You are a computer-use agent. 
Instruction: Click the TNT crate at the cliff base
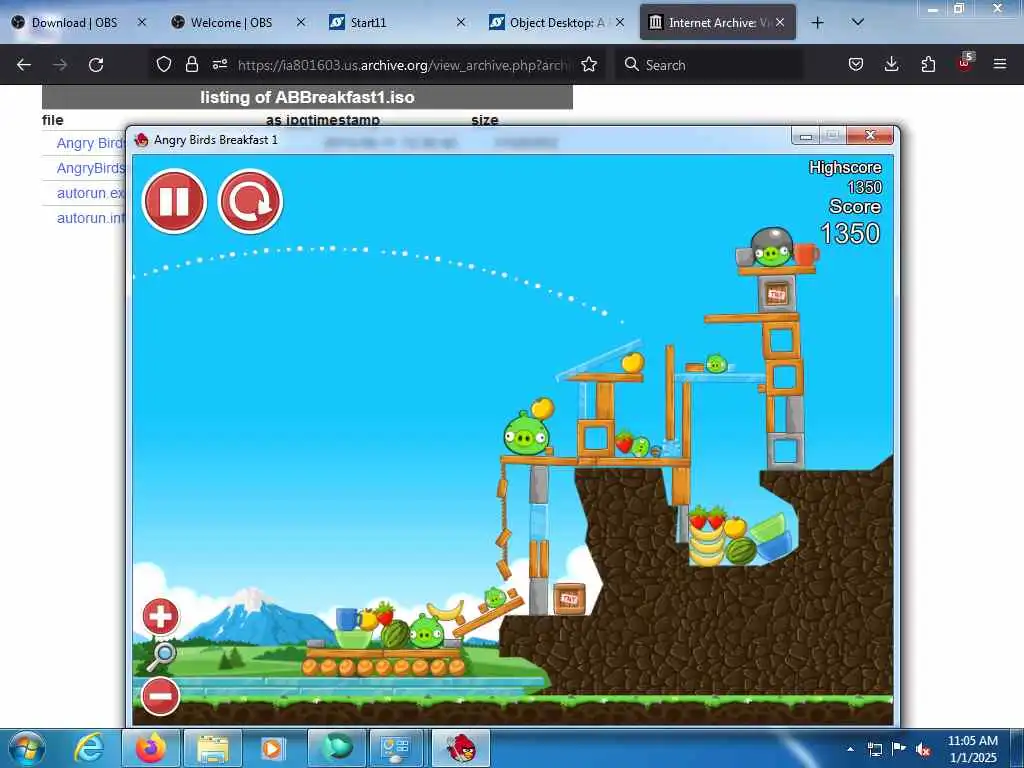pos(569,599)
